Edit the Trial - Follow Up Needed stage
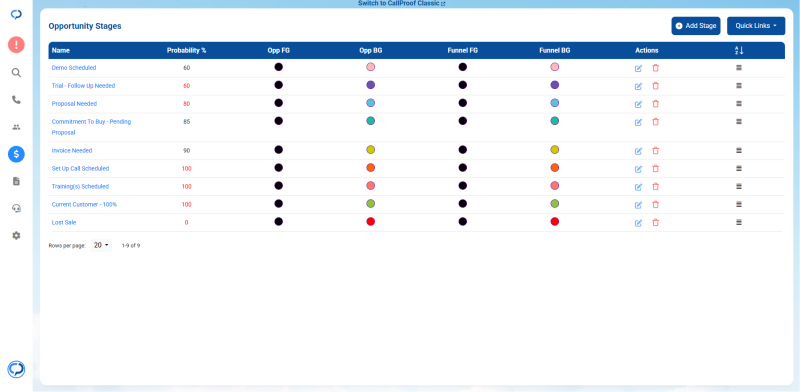Viewport: 800px width, 392px height. tap(638, 86)
